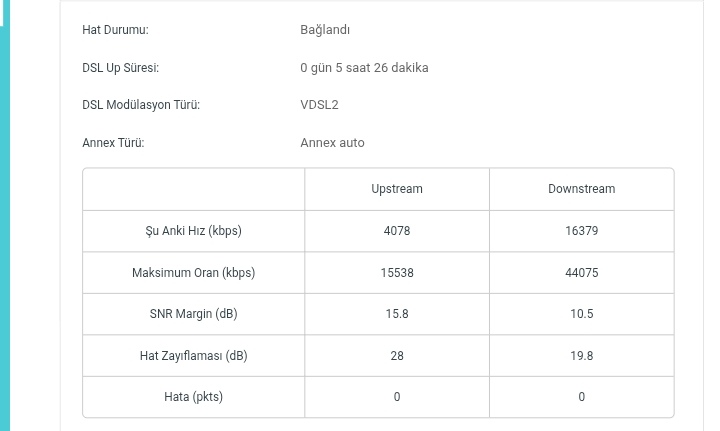Select the upstream current speed 4078

(x=397, y=231)
